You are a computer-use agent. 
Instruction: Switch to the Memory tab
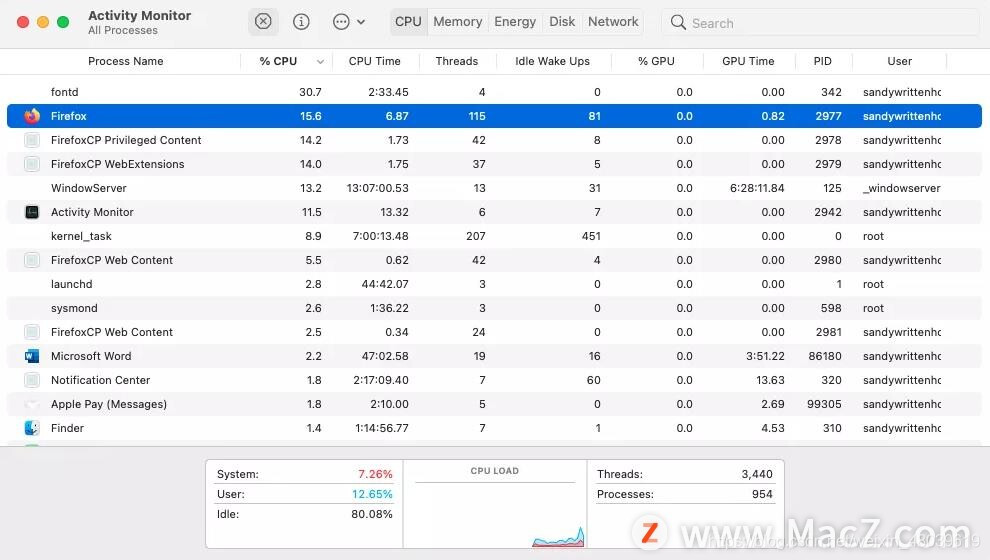point(458,21)
